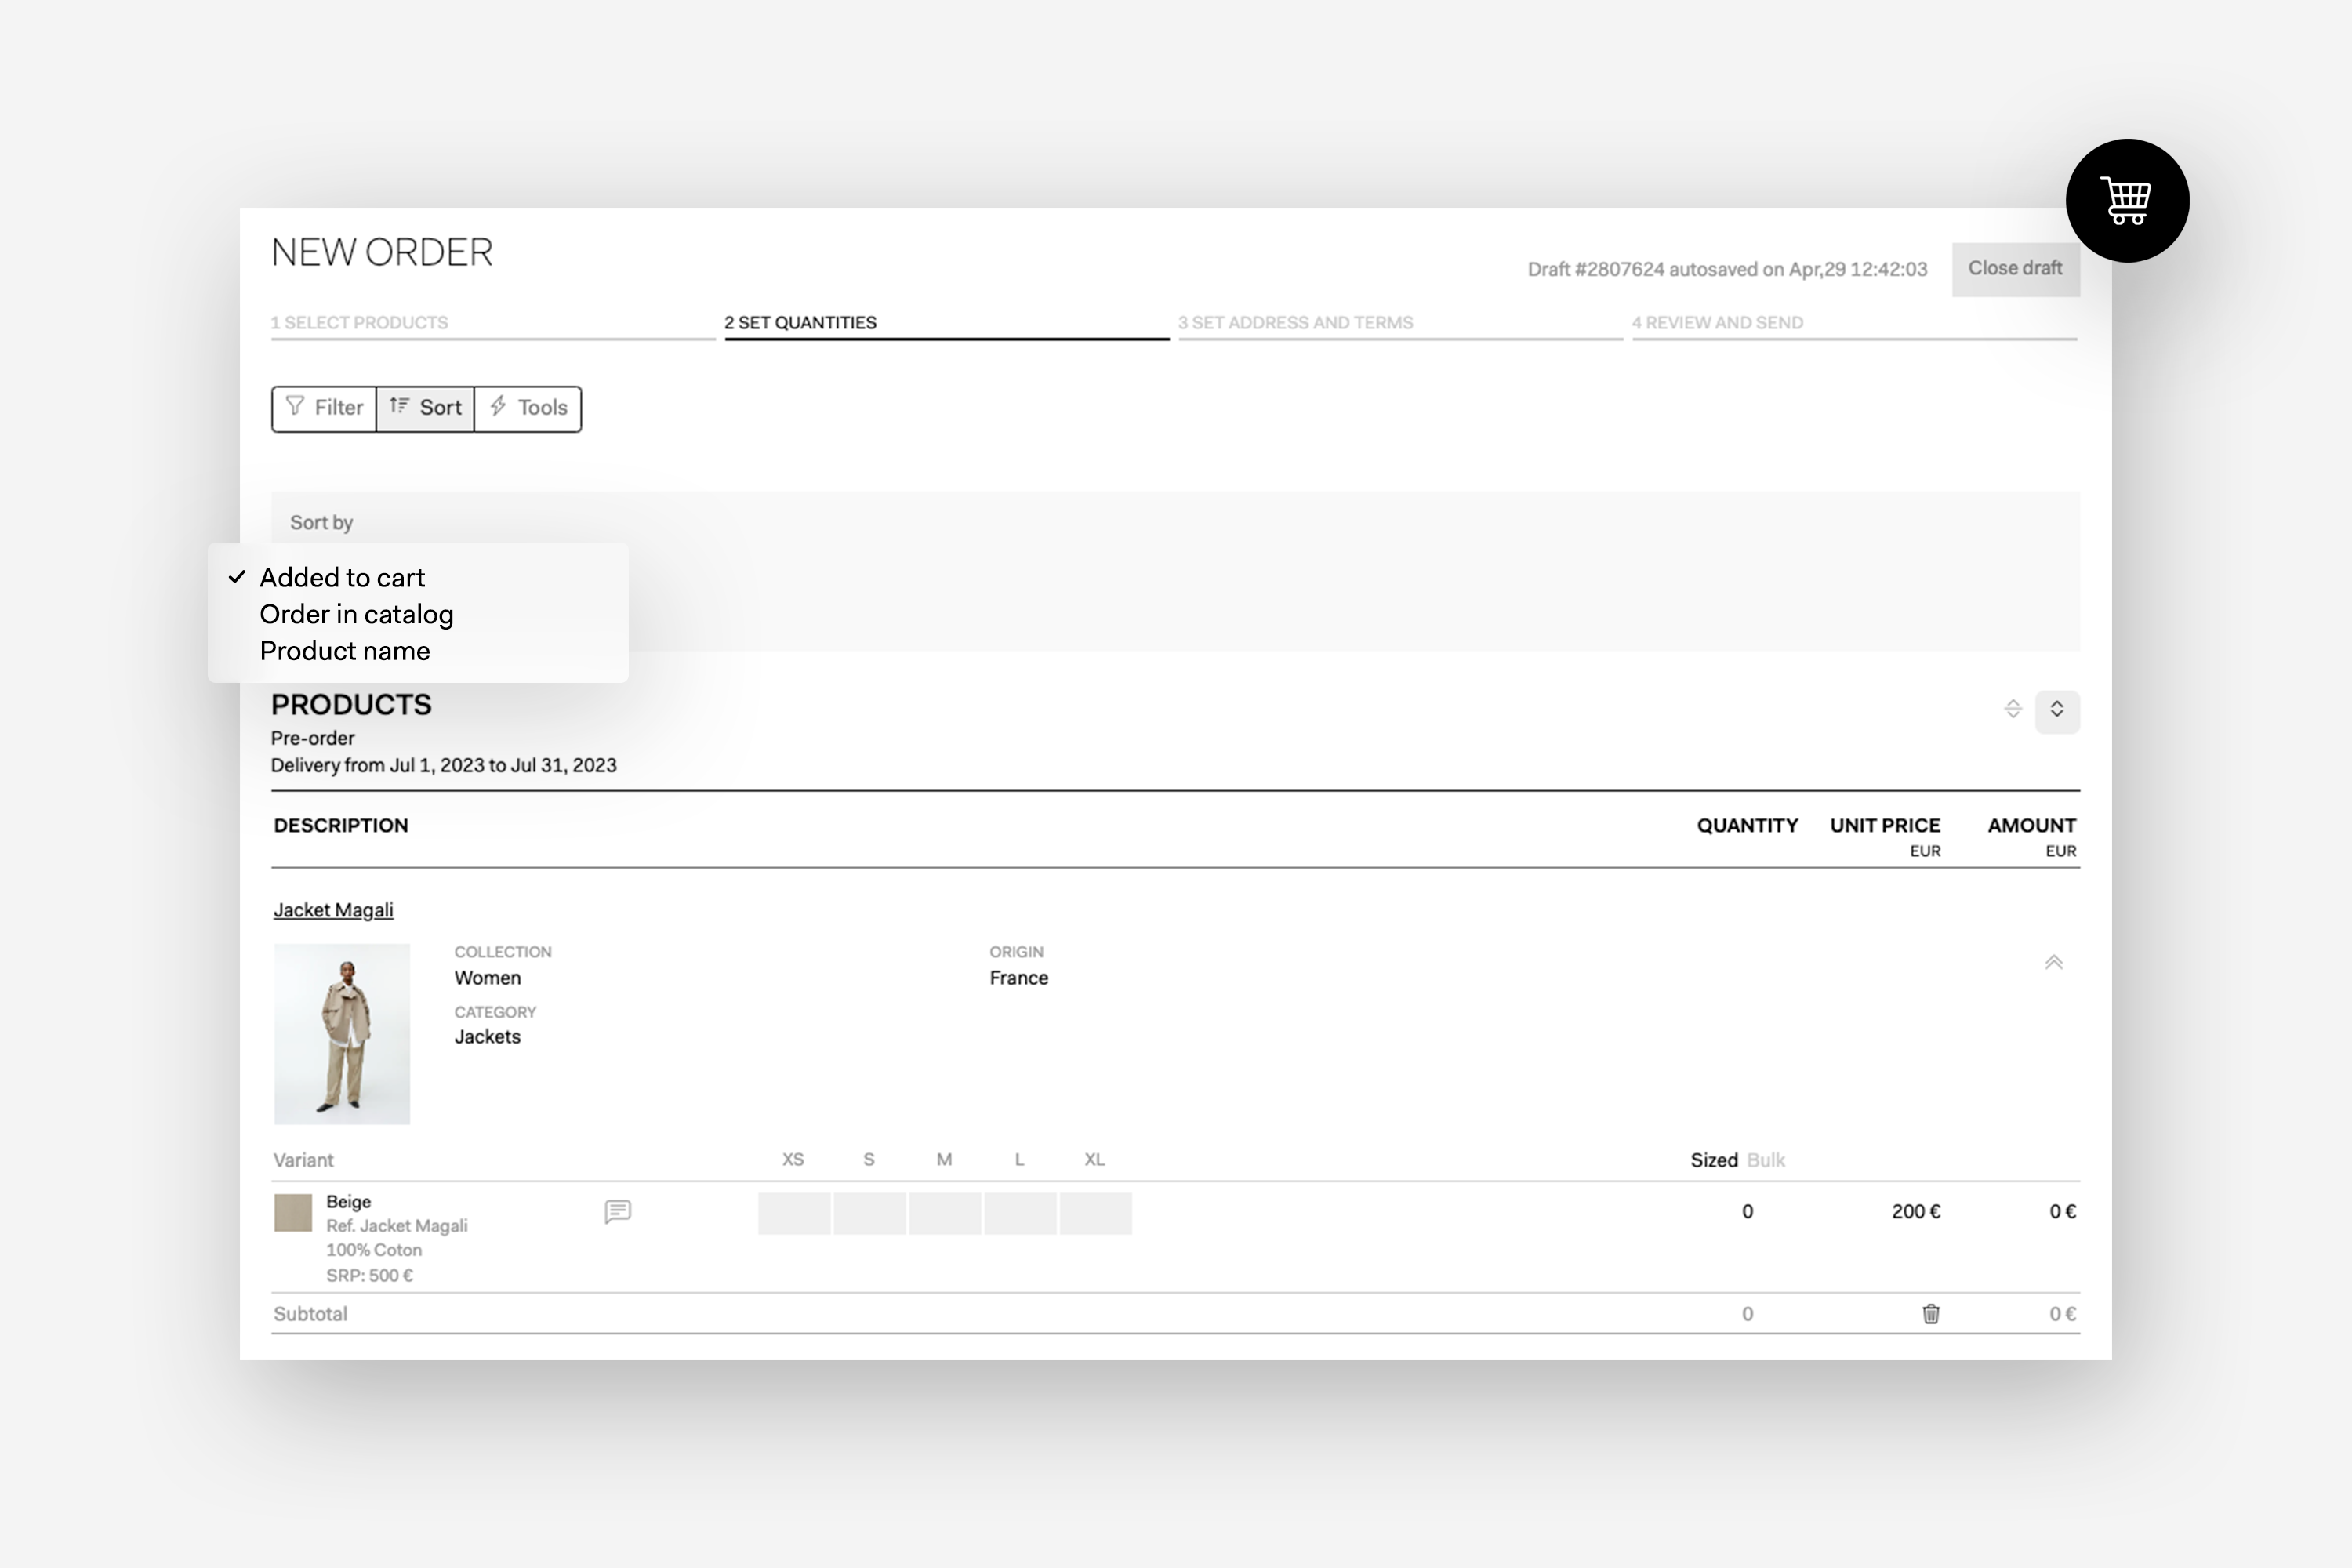Click the Filter funnel icon

(296, 407)
